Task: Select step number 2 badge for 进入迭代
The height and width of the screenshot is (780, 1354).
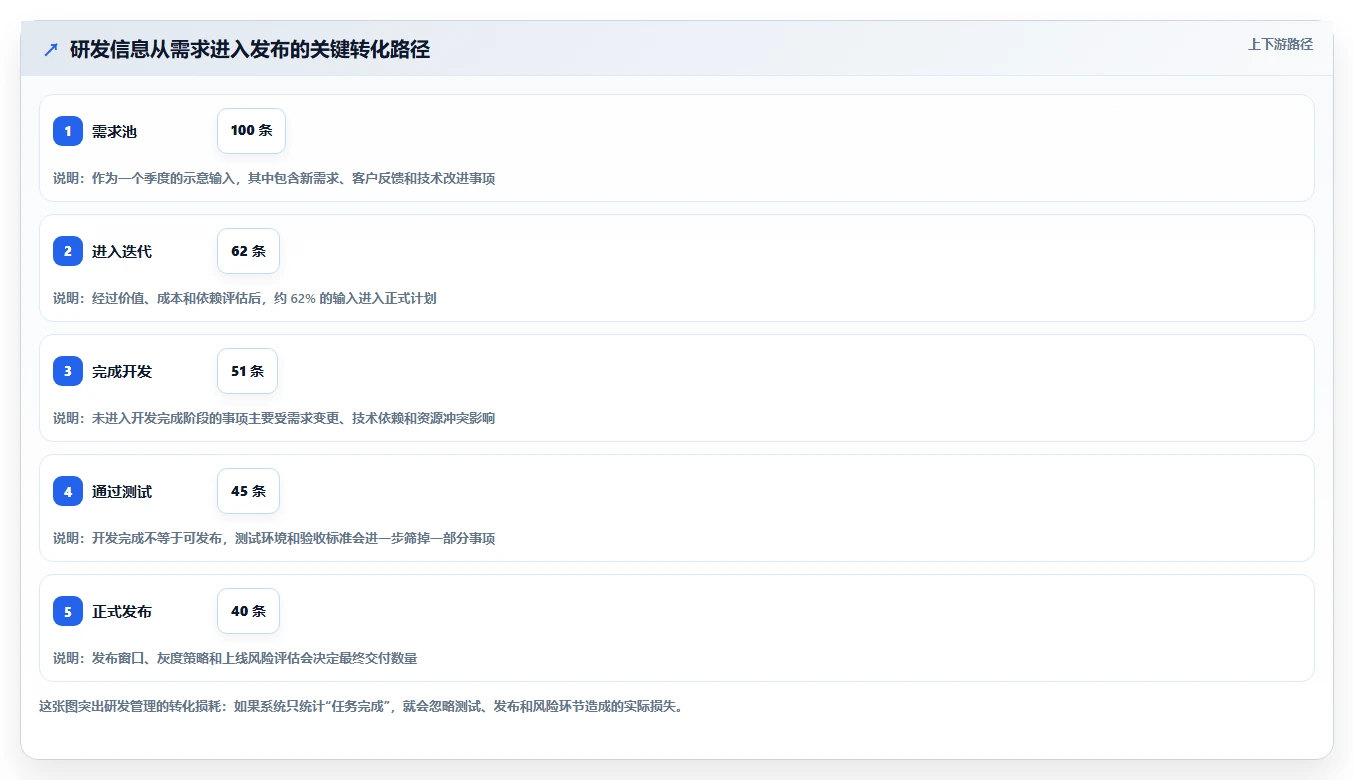Action: click(x=68, y=251)
